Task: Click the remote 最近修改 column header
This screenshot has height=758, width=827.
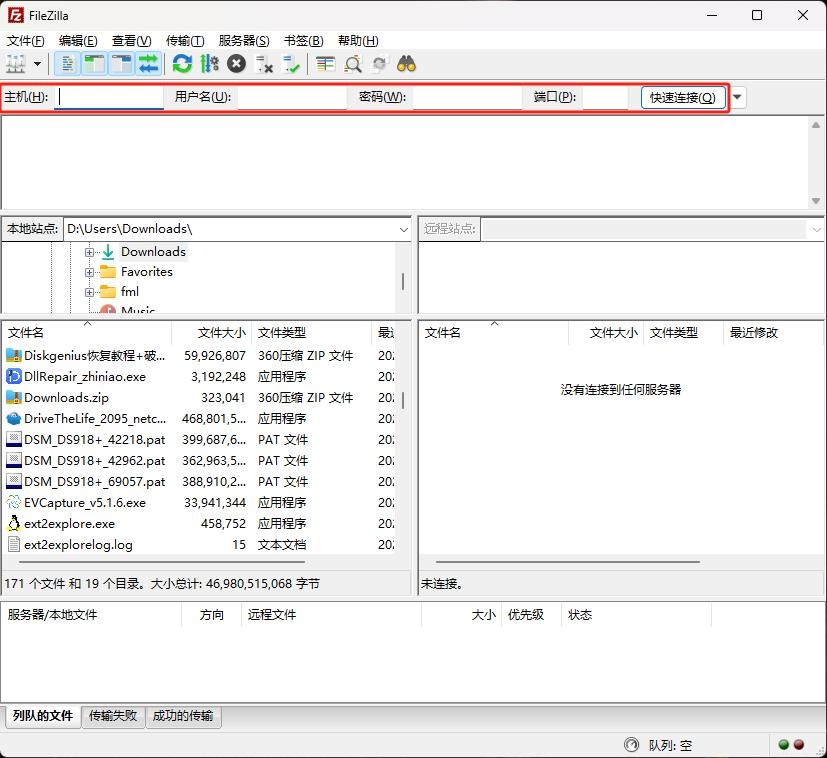Action: tap(772, 333)
